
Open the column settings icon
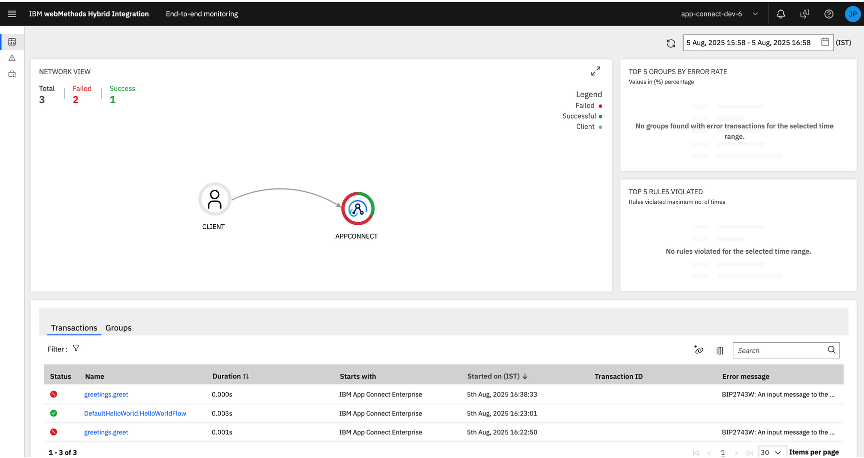[720, 350]
